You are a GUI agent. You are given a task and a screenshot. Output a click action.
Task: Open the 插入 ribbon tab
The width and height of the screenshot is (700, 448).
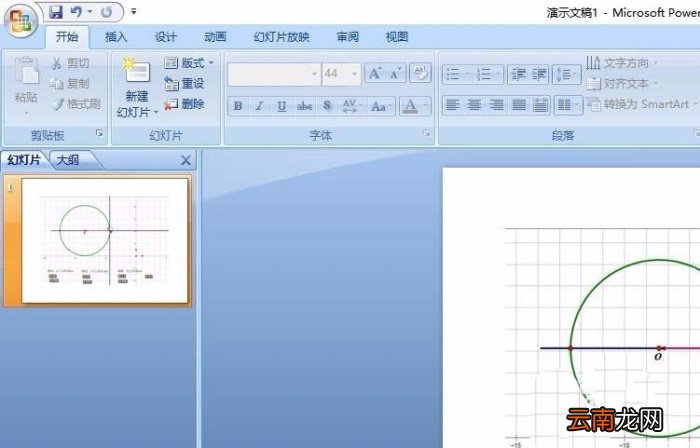point(116,37)
